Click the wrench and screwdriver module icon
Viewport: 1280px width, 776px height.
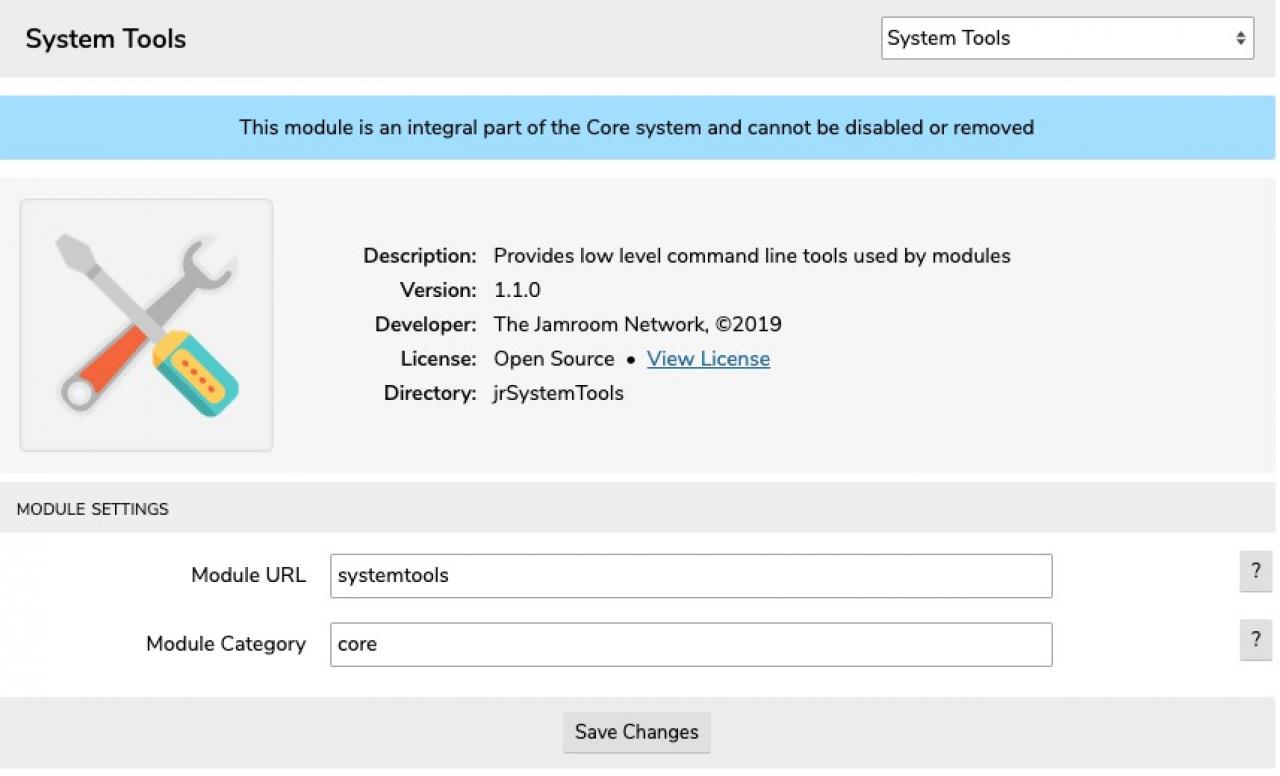[146, 325]
